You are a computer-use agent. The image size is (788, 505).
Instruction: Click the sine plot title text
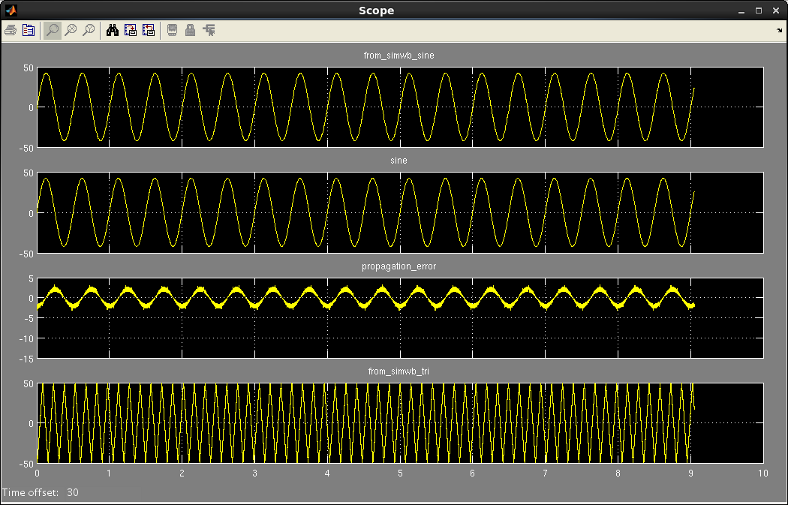click(x=399, y=161)
